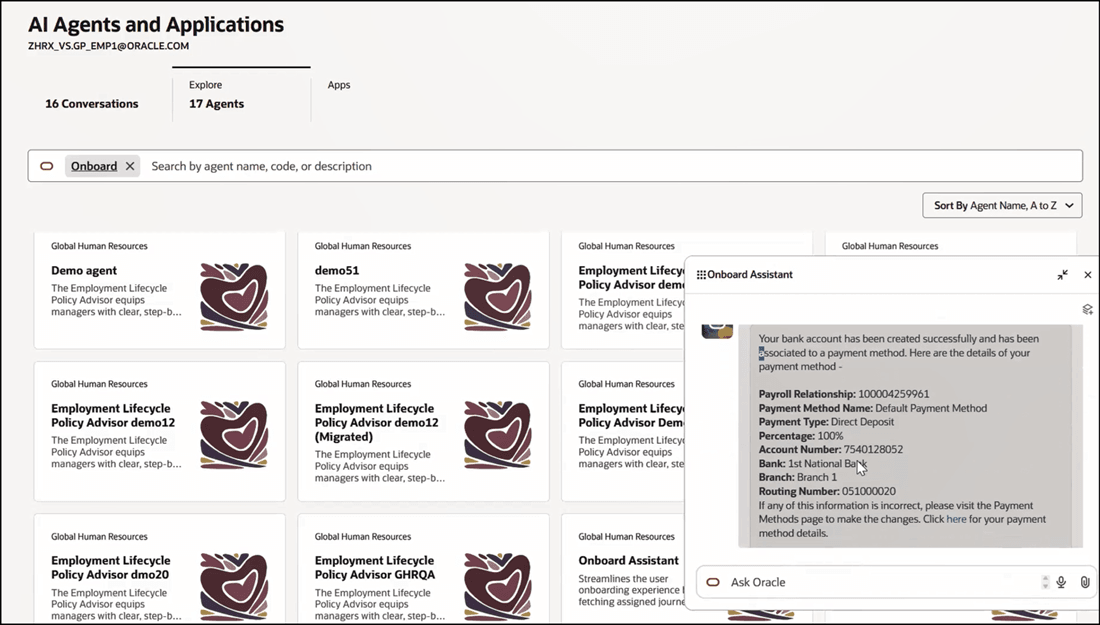Open Employment Lifecycle Policy Advisor GHRQA

(x=424, y=570)
